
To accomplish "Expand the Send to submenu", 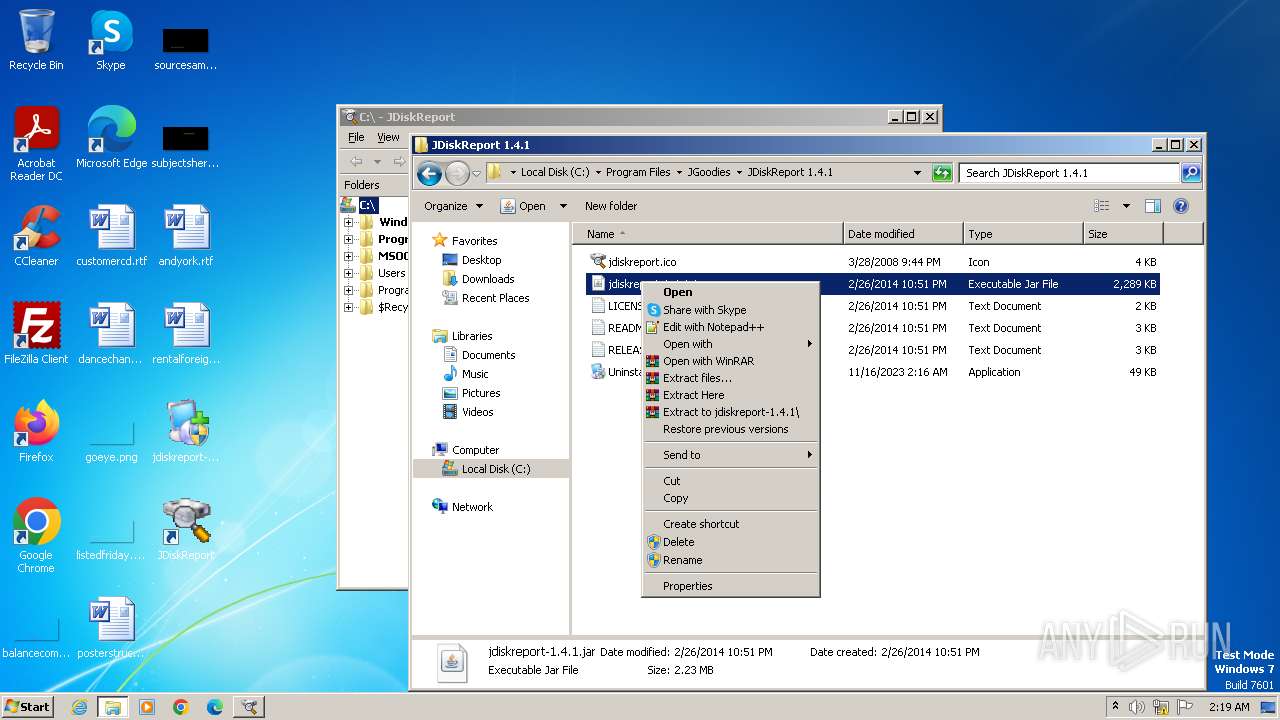I will pos(730,455).
